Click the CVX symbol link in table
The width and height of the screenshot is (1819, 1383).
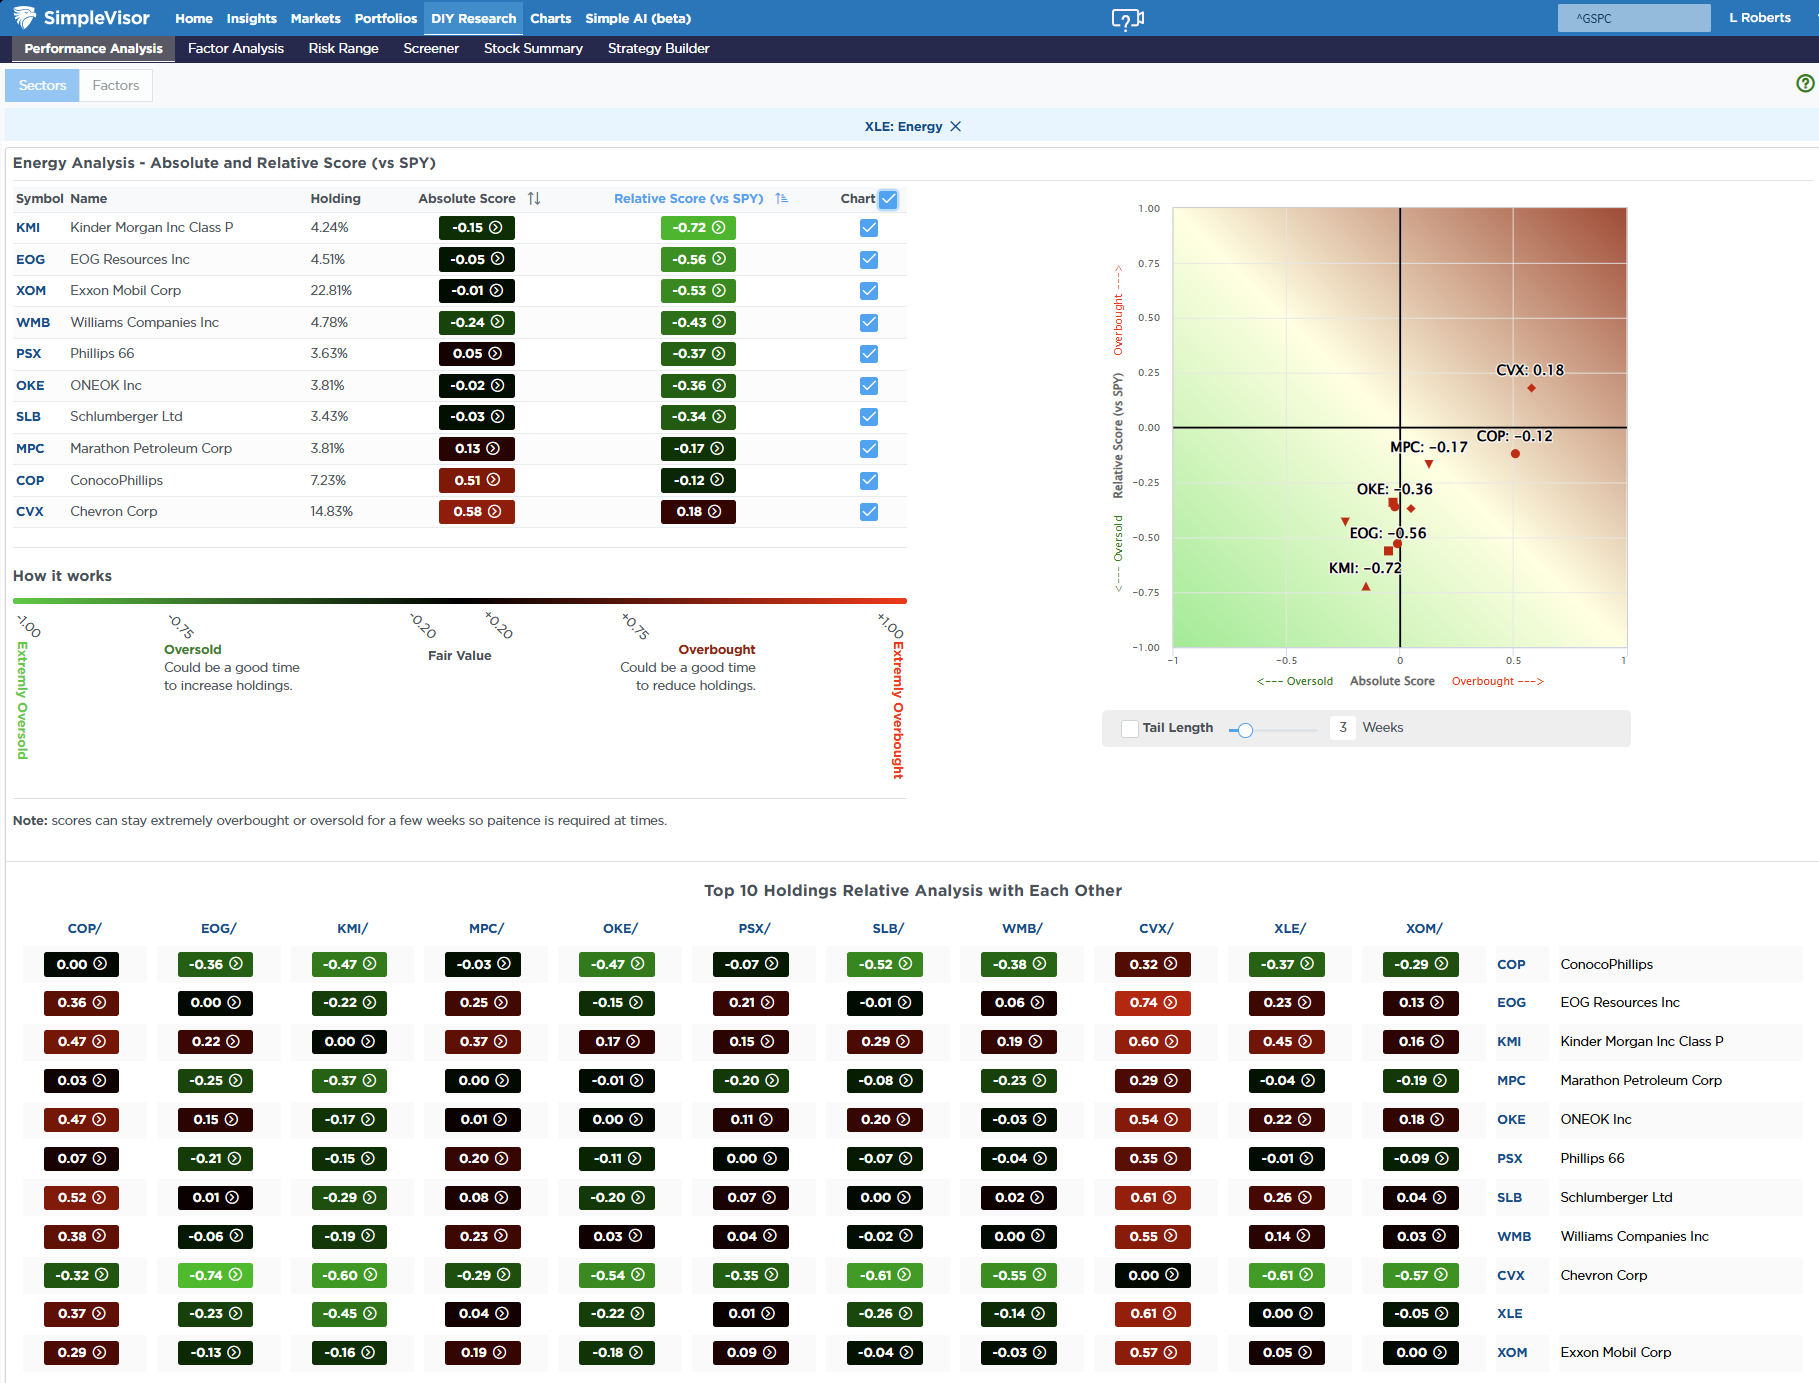(x=30, y=512)
